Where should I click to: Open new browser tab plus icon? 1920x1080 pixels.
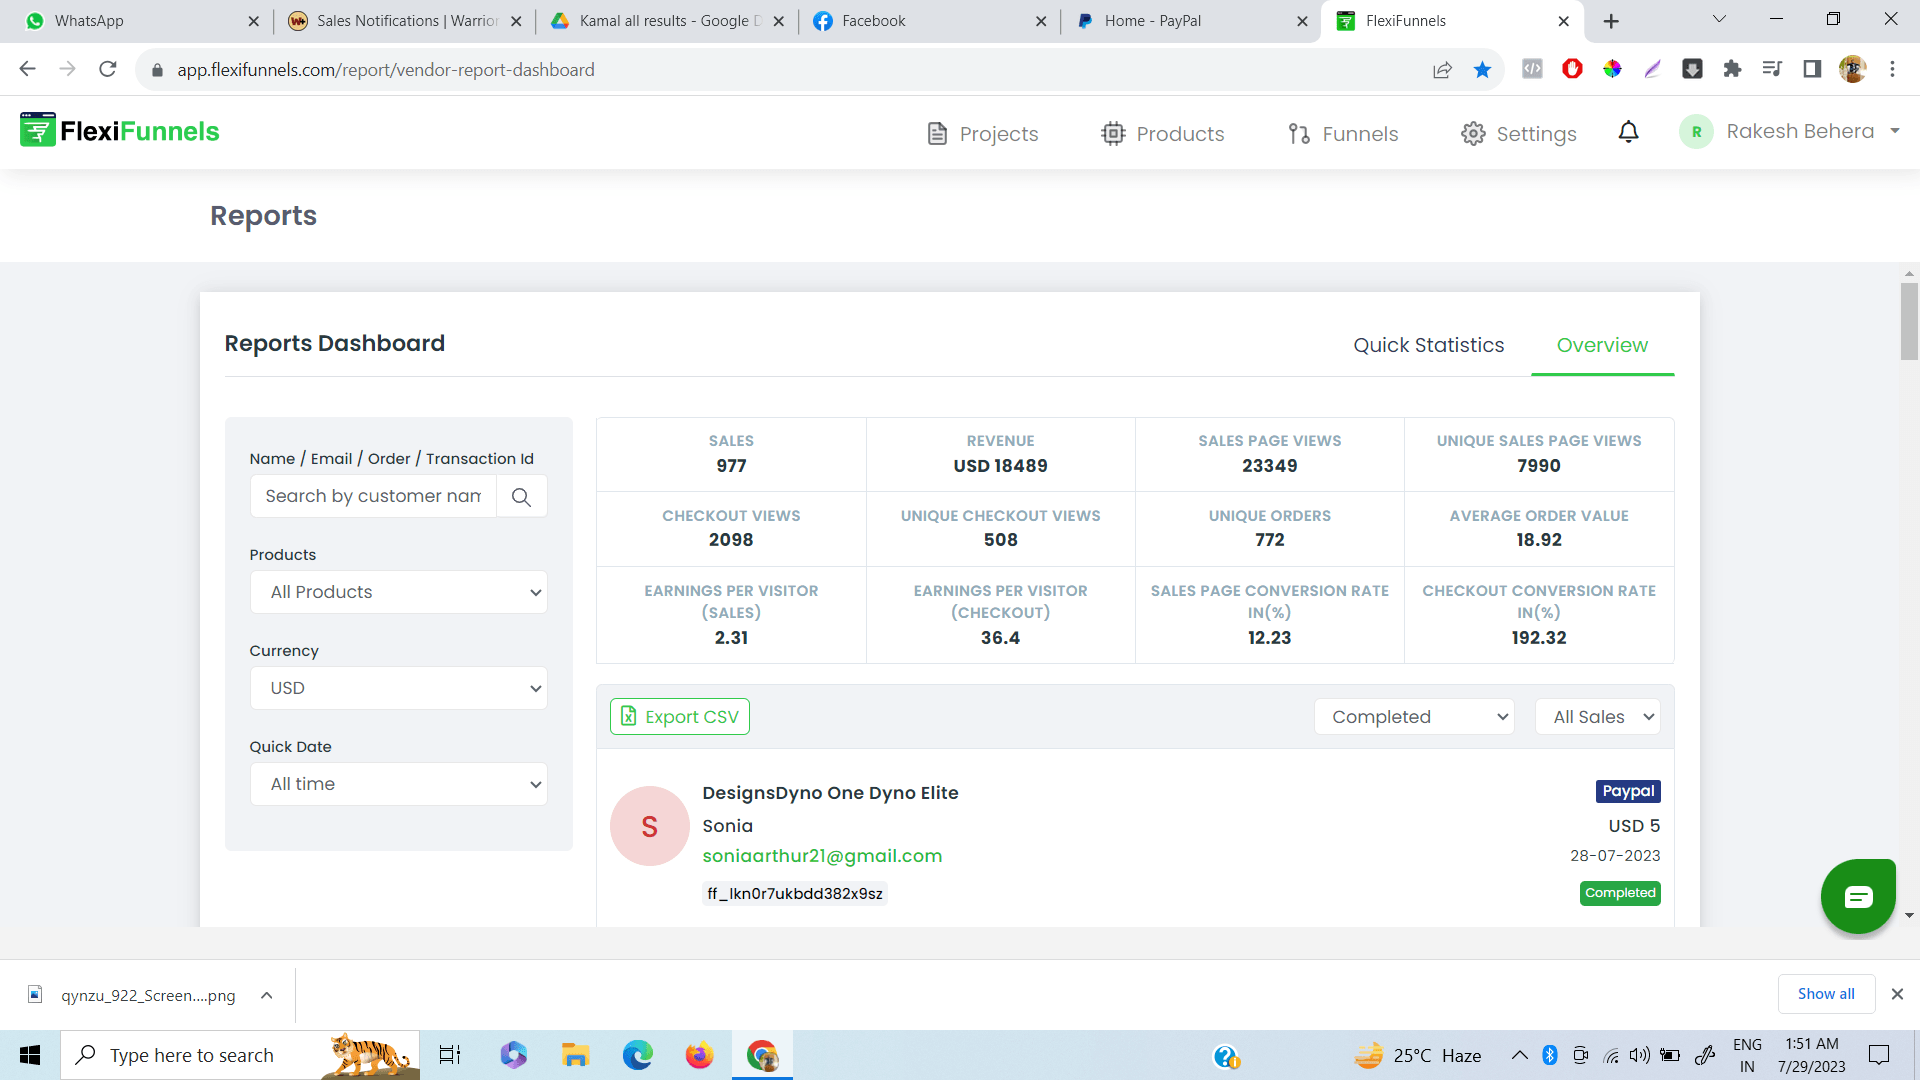pos(1611,21)
